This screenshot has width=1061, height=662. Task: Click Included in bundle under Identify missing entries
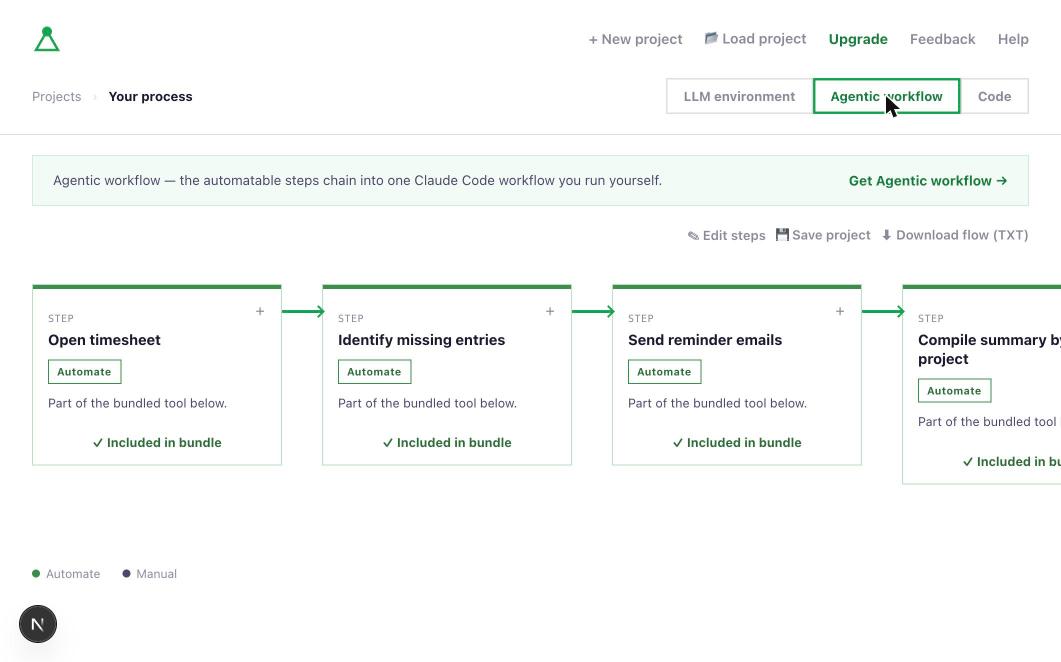coord(447,443)
